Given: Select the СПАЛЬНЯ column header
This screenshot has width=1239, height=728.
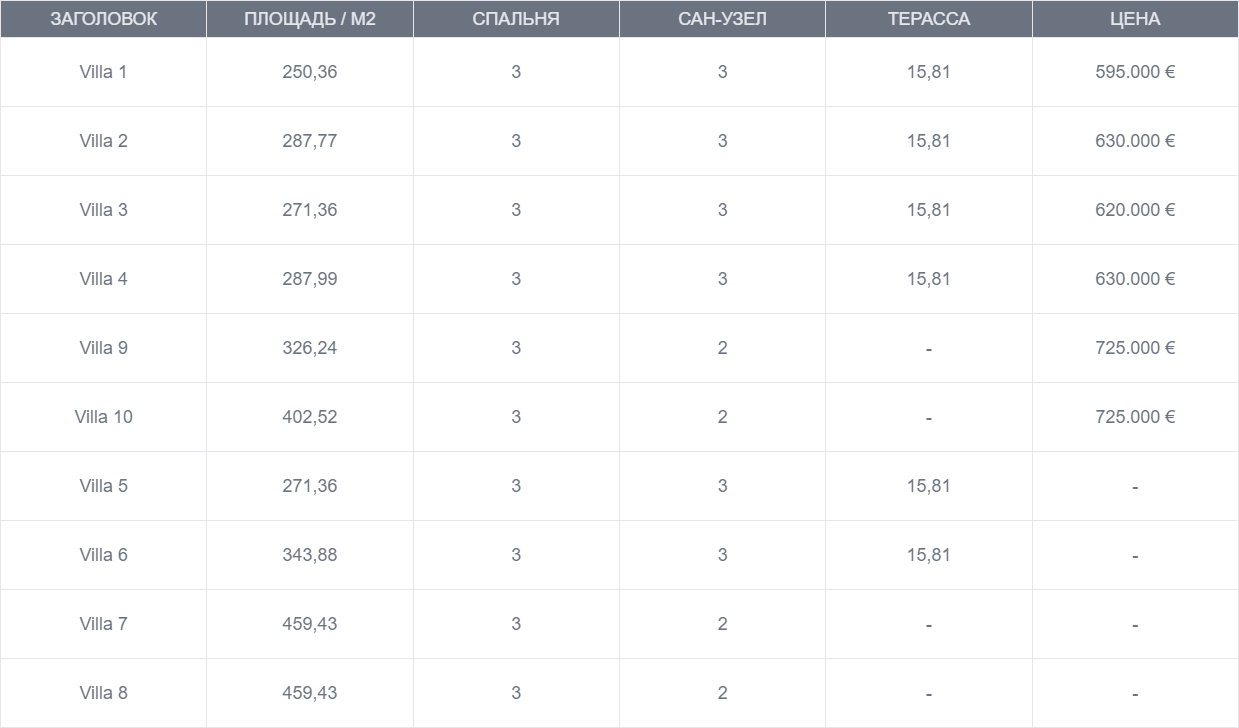Looking at the screenshot, I should click(x=516, y=19).
